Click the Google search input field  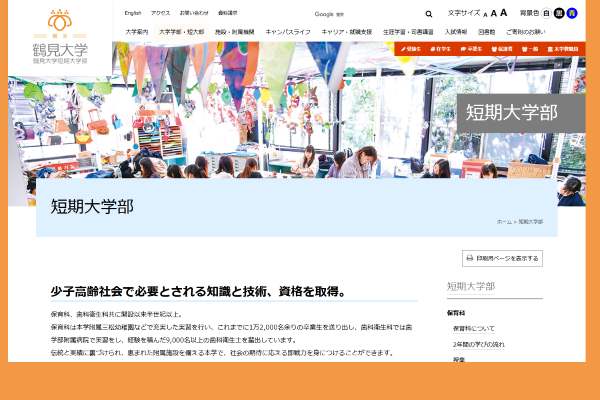tap(365, 14)
